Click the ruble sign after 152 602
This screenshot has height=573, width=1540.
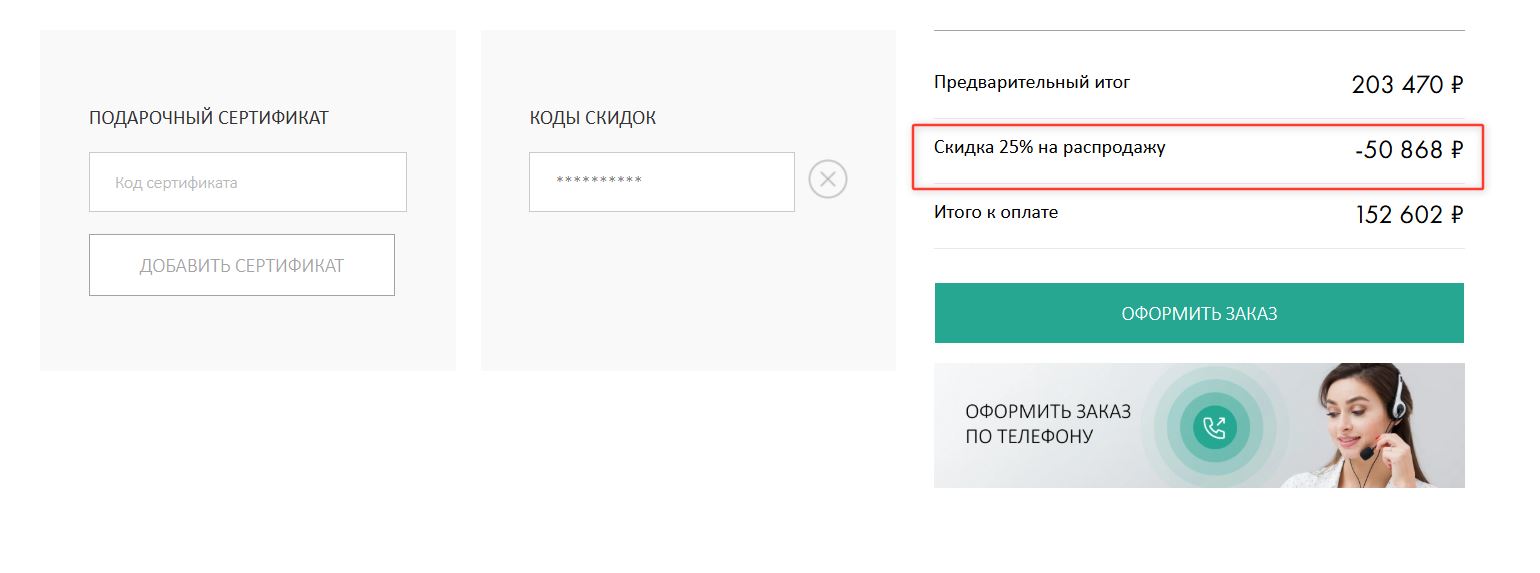pyautogui.click(x=1456, y=215)
